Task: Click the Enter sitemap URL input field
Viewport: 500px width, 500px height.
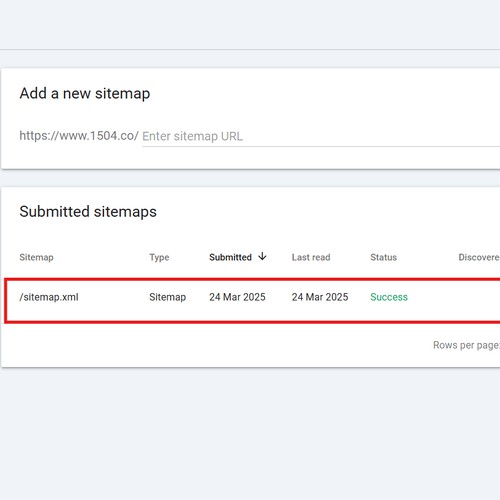Action: 321,136
